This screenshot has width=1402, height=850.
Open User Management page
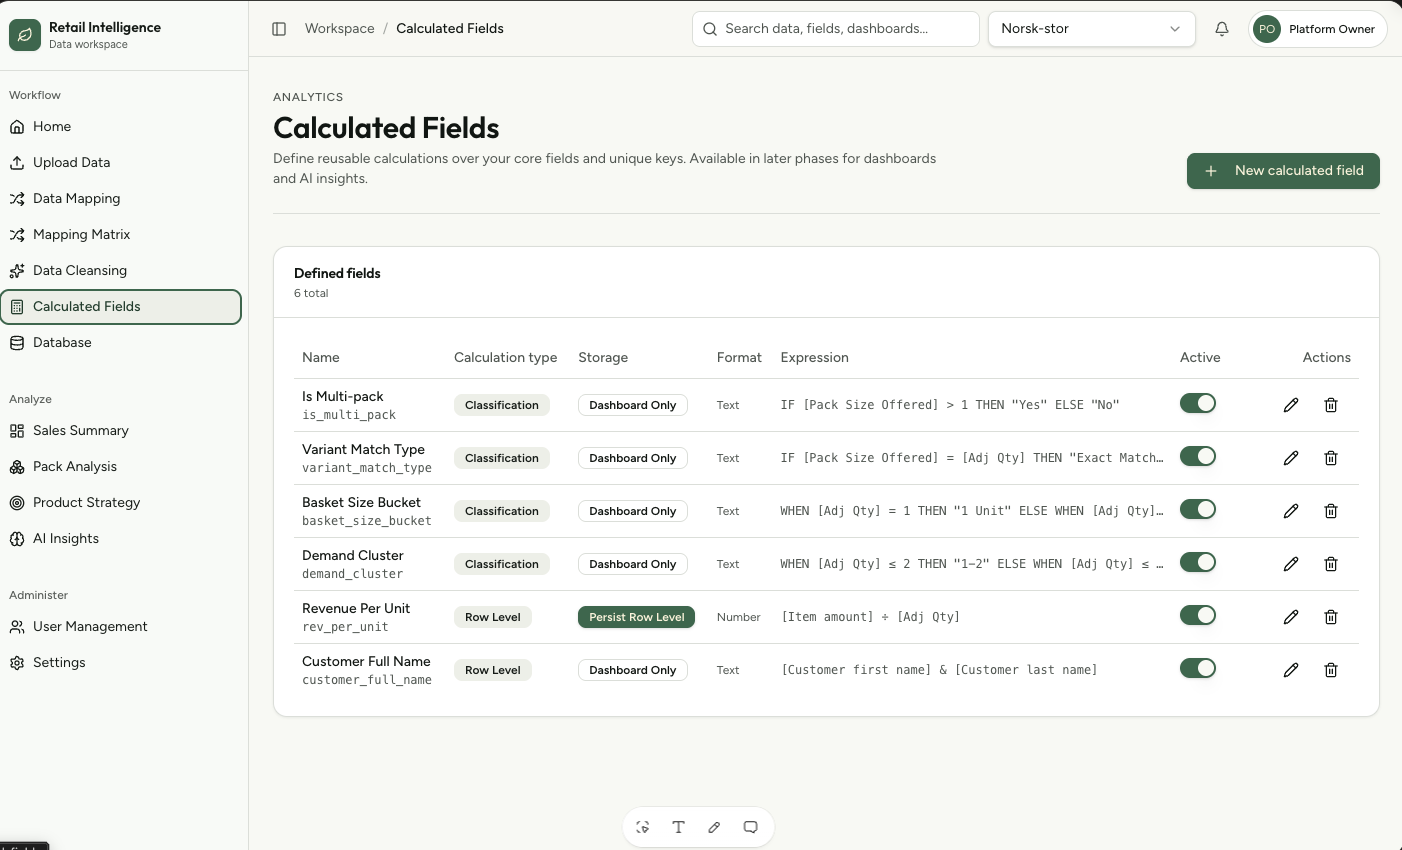coord(122,627)
